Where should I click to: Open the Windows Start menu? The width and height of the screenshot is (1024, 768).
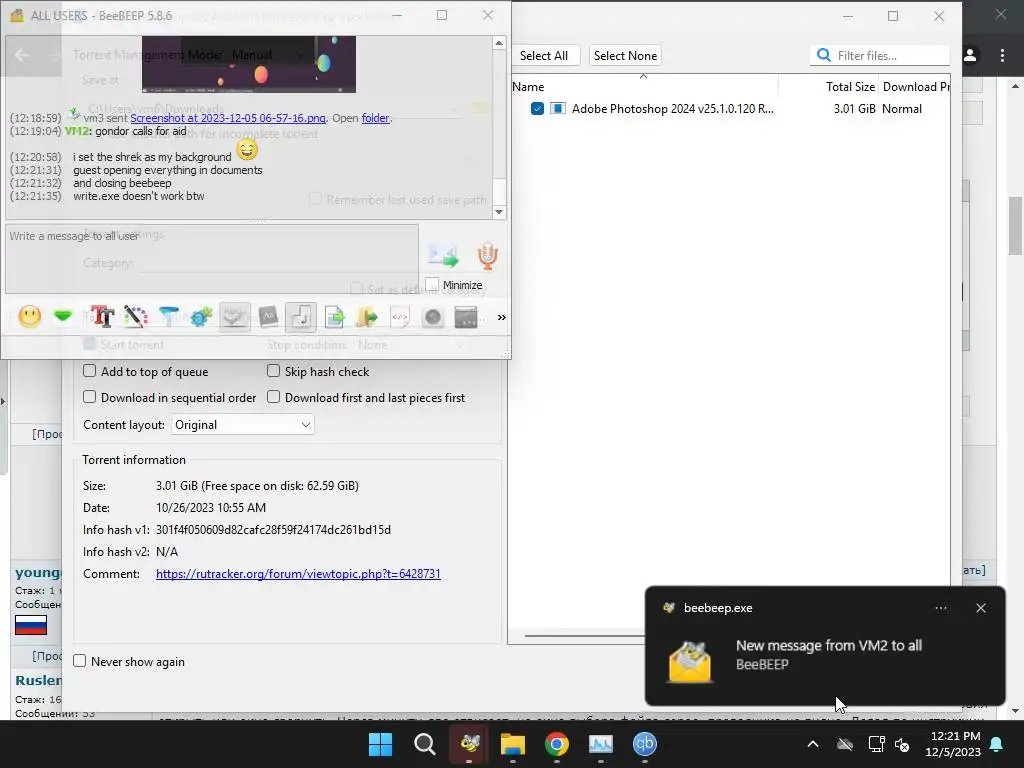pyautogui.click(x=381, y=744)
